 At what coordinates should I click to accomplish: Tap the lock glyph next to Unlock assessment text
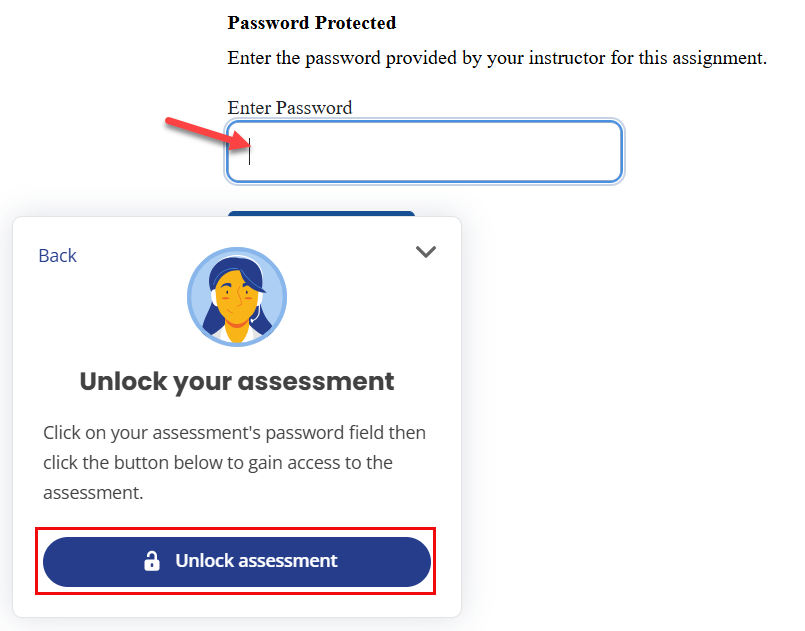(152, 561)
